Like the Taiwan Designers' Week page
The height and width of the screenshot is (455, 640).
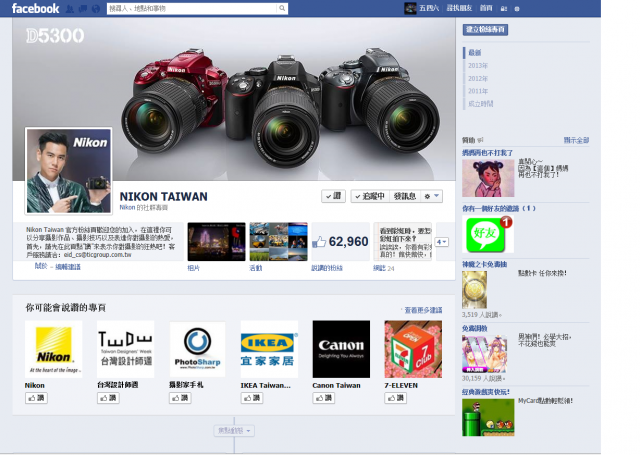tap(108, 398)
